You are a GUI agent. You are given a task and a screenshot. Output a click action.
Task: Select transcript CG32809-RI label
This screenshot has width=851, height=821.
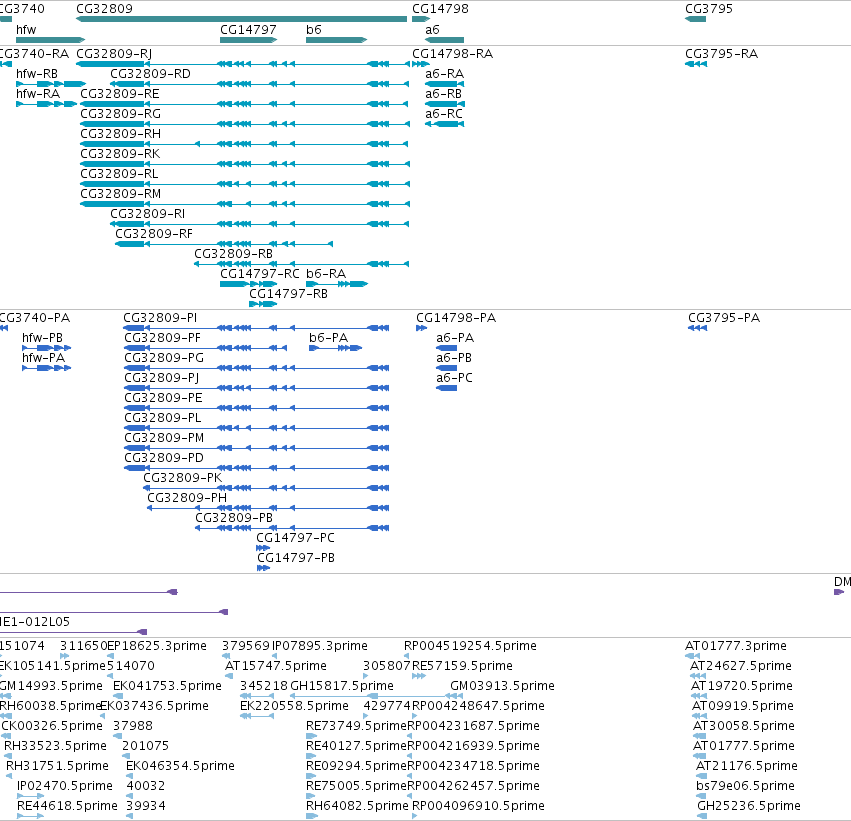[148, 214]
